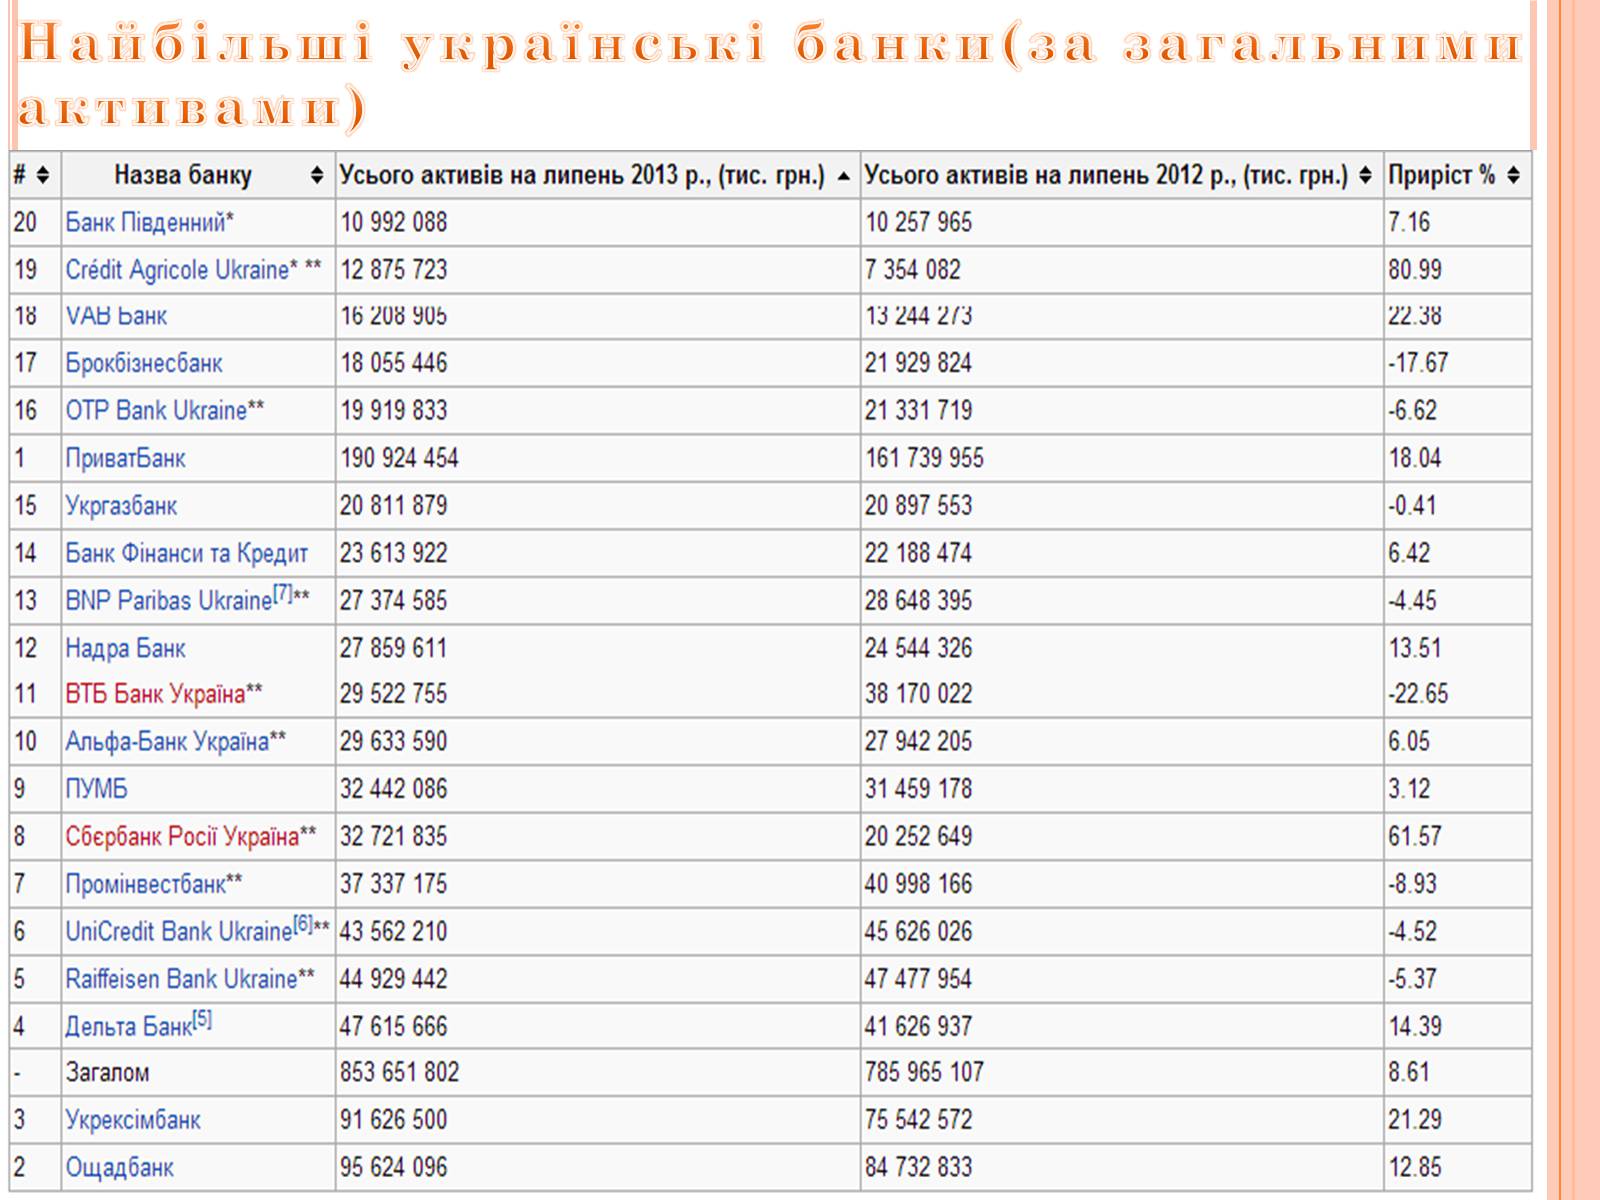Viewport: 1600px width, 1200px height.
Task: Open footnote [7] next to BNP Paribas
Action: [283, 594]
